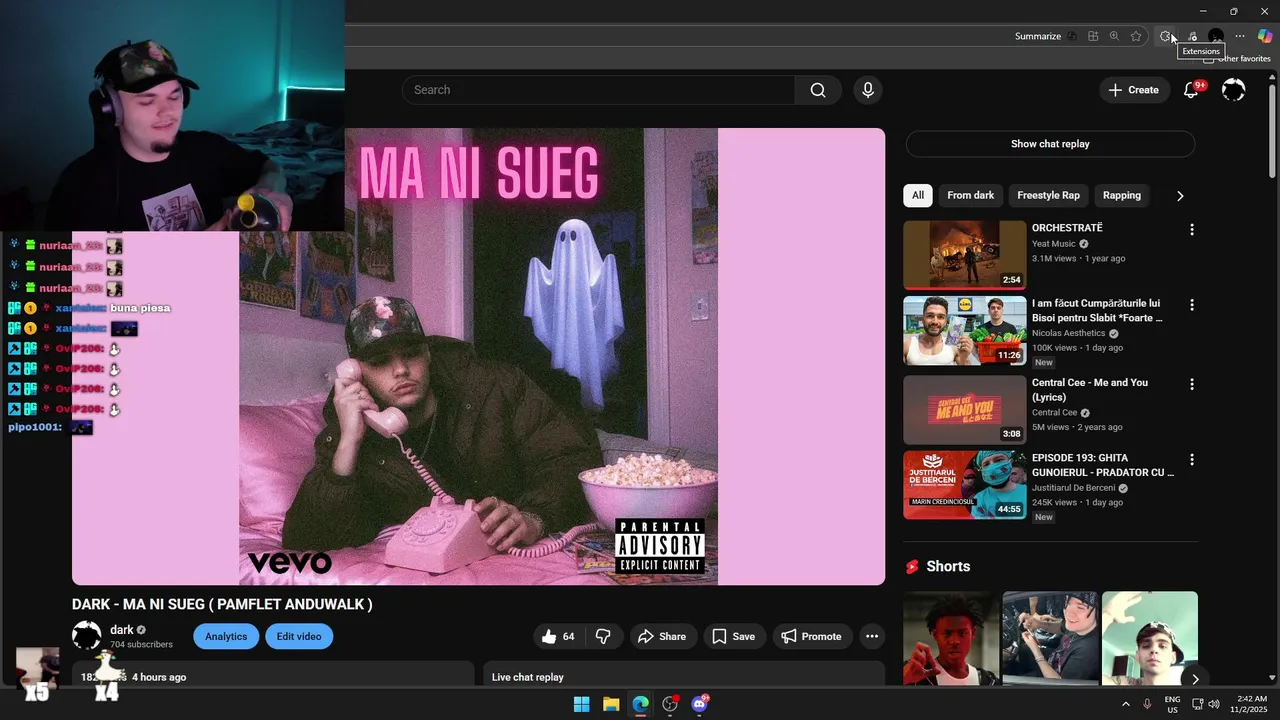Advance Shorts shelf with next arrow
Image resolution: width=1280 pixels, height=720 pixels.
pyautogui.click(x=1194, y=679)
